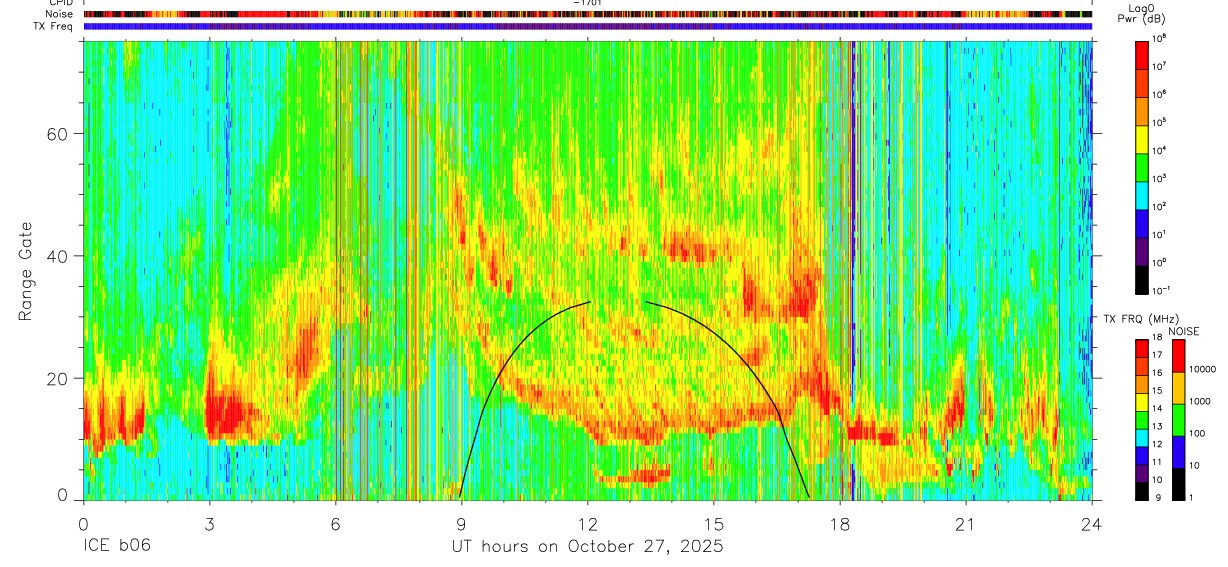Click the 9 tick label on UT hours axis
Viewport: 1228px width, 567px height.
coord(461,523)
